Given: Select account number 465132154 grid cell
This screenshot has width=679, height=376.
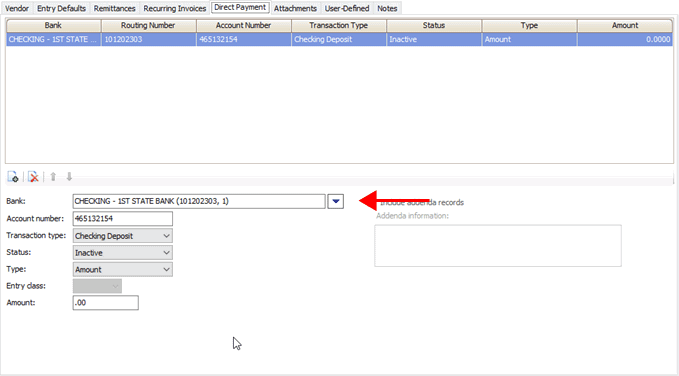Looking at the screenshot, I should (x=244, y=39).
